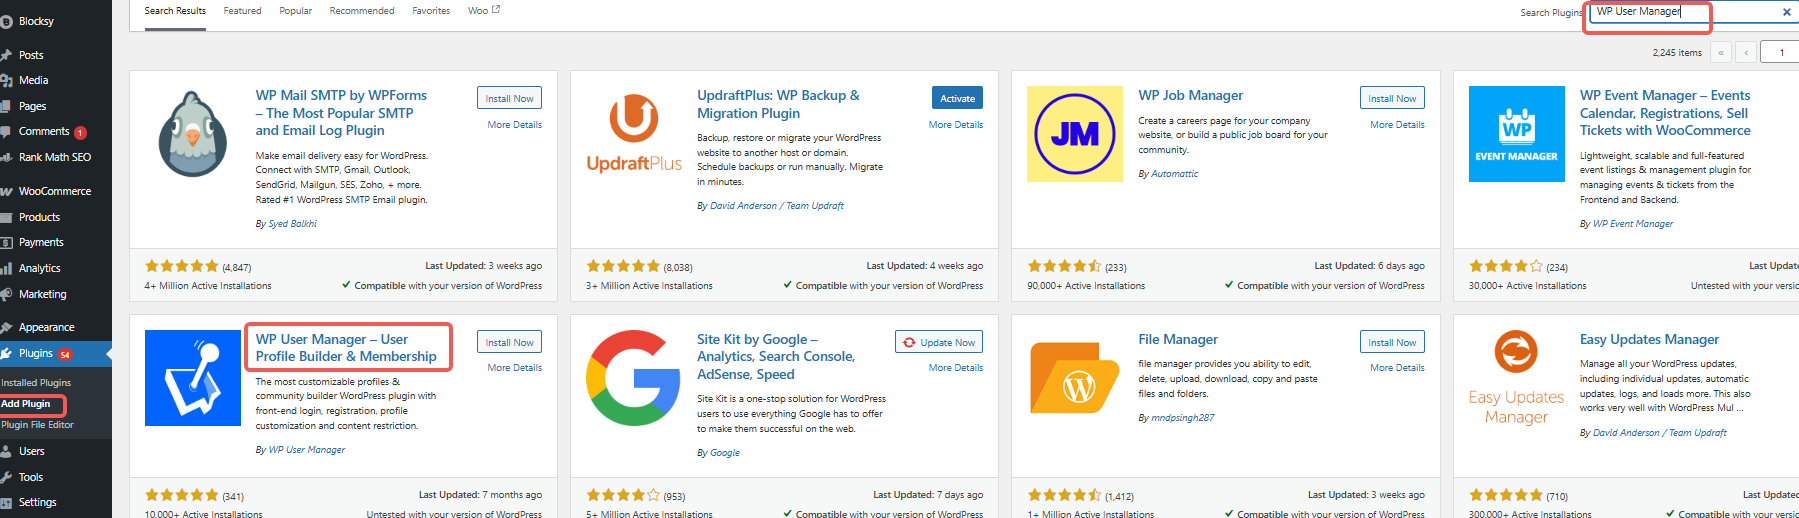The width and height of the screenshot is (1799, 518).
Task: Open WooCommerce in the sidebar menu
Action: pyautogui.click(x=54, y=191)
